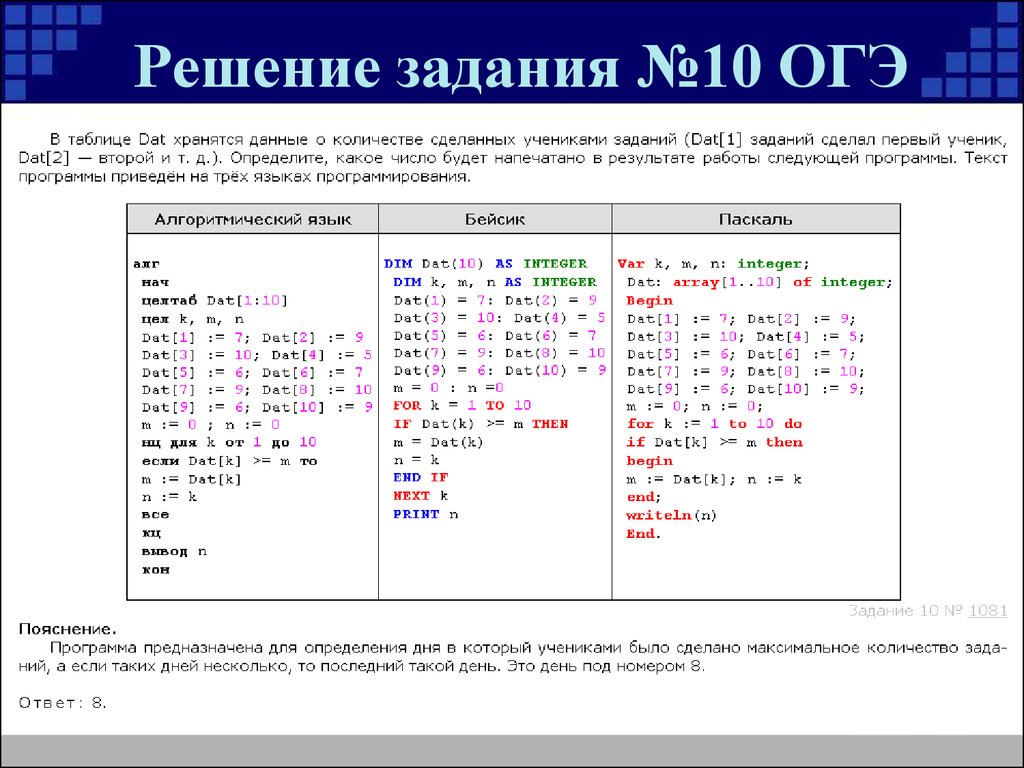
Task: Select the "Бейсик" column header
Action: tap(495, 219)
